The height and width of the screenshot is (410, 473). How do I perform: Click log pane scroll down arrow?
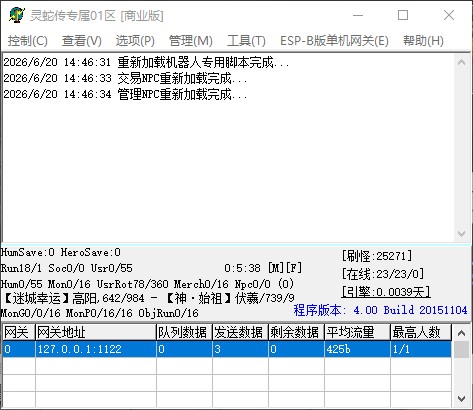click(462, 233)
